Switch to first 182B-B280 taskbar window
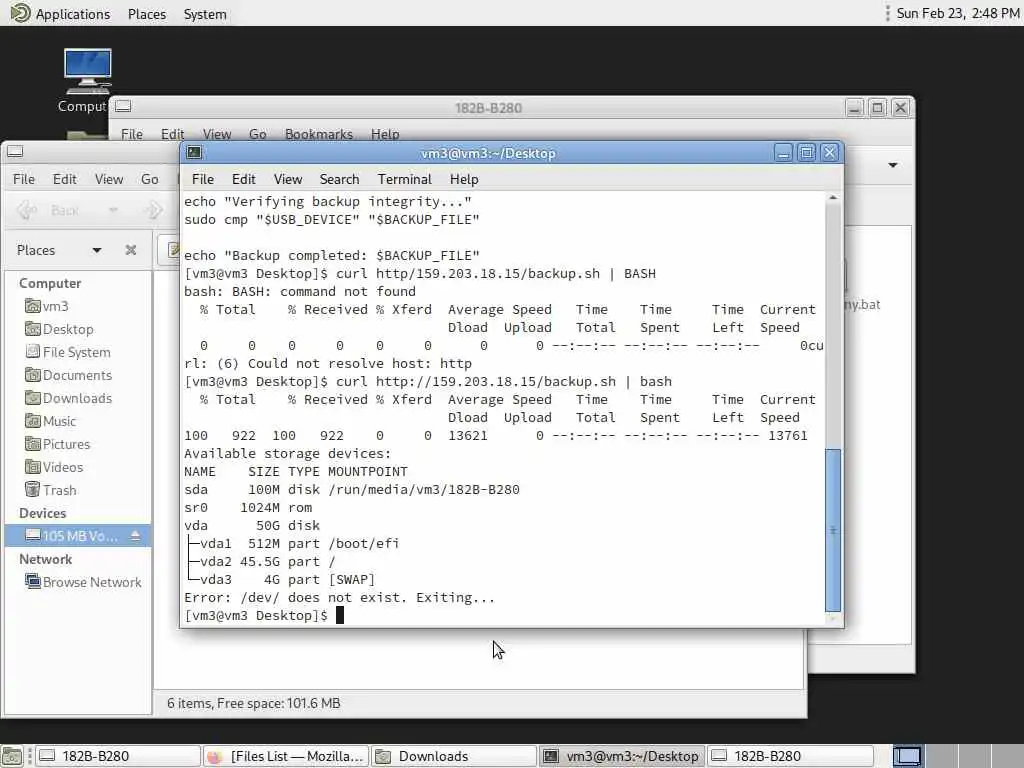This screenshot has width=1024, height=768. (x=117, y=756)
